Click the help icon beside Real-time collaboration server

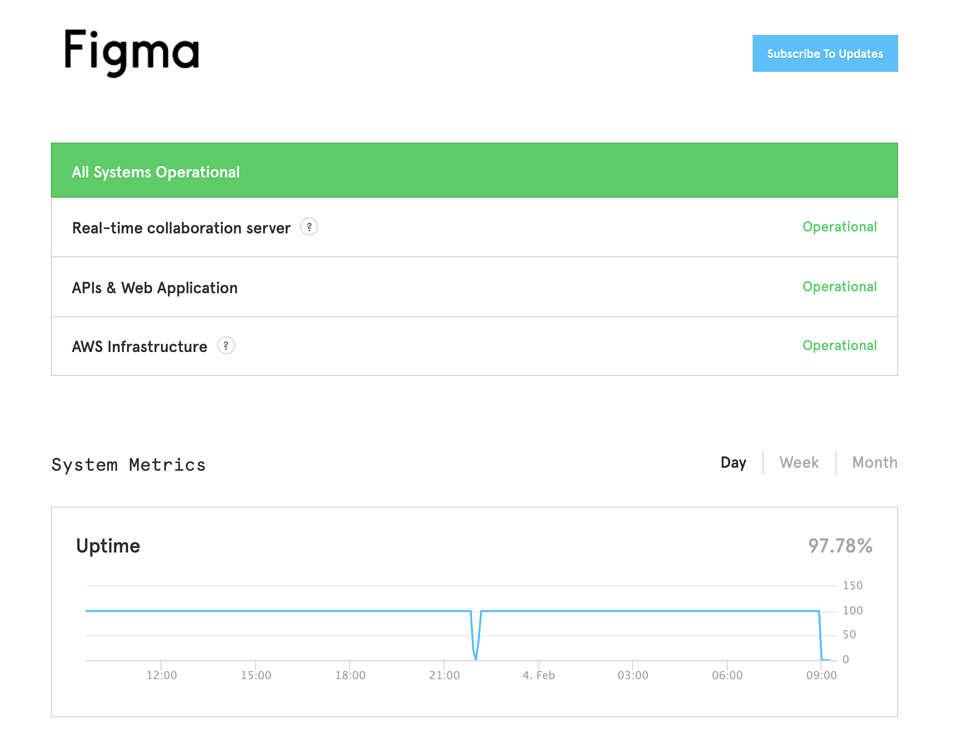tap(309, 227)
